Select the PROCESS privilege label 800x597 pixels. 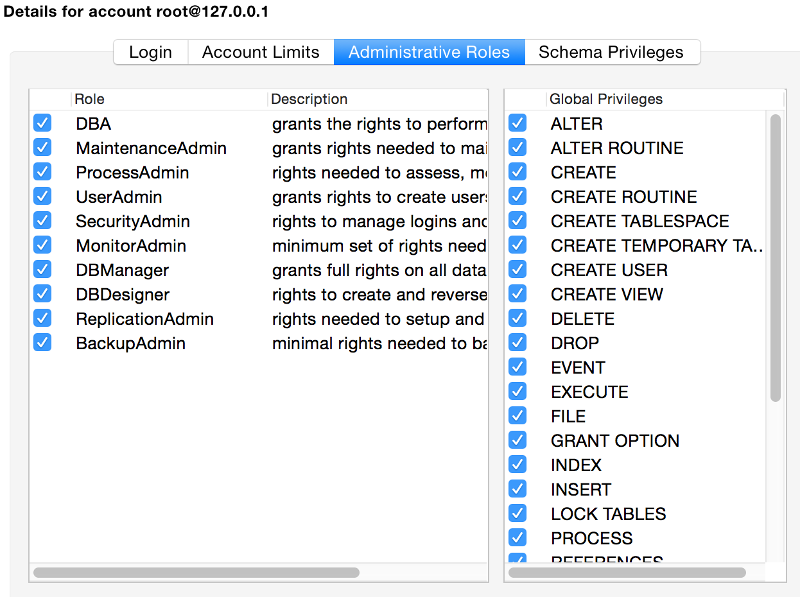click(x=591, y=539)
